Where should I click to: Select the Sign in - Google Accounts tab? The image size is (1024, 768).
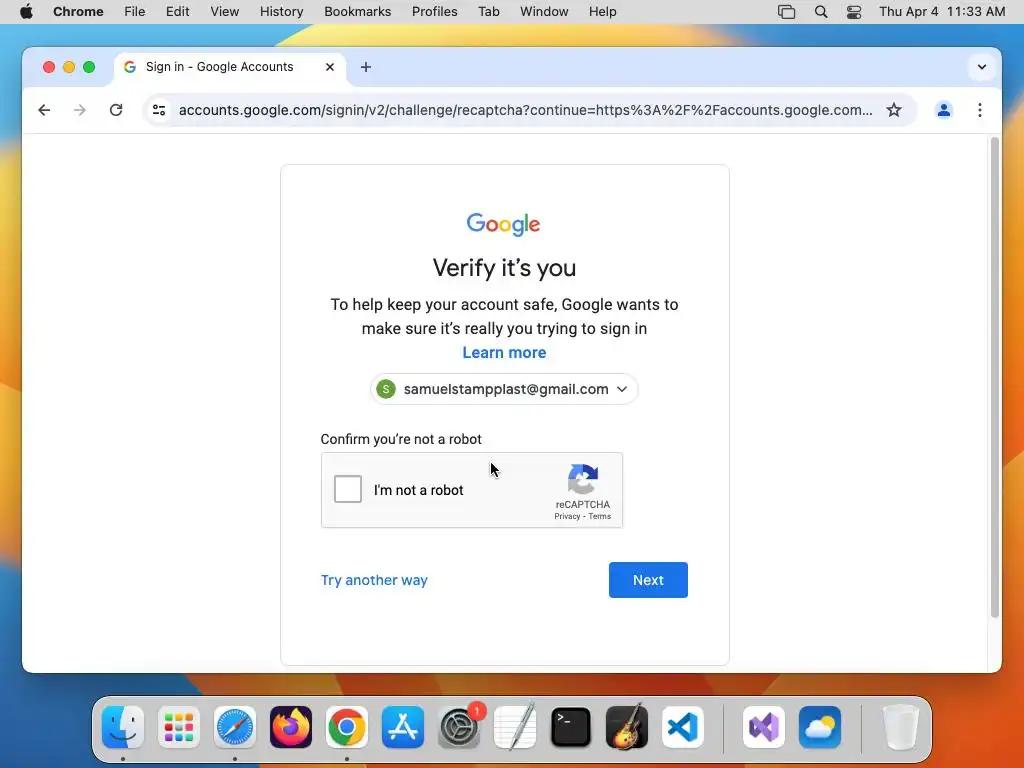click(x=230, y=67)
